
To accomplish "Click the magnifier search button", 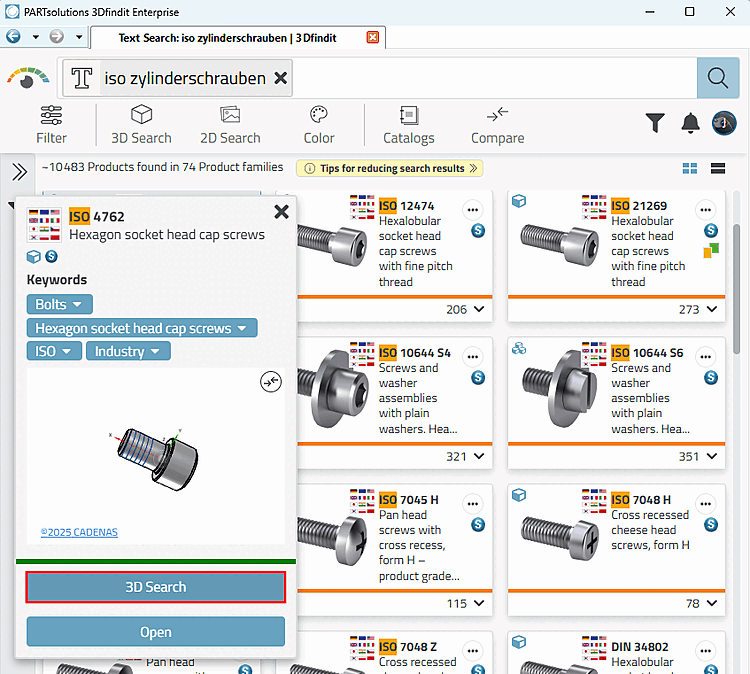I will [x=718, y=77].
